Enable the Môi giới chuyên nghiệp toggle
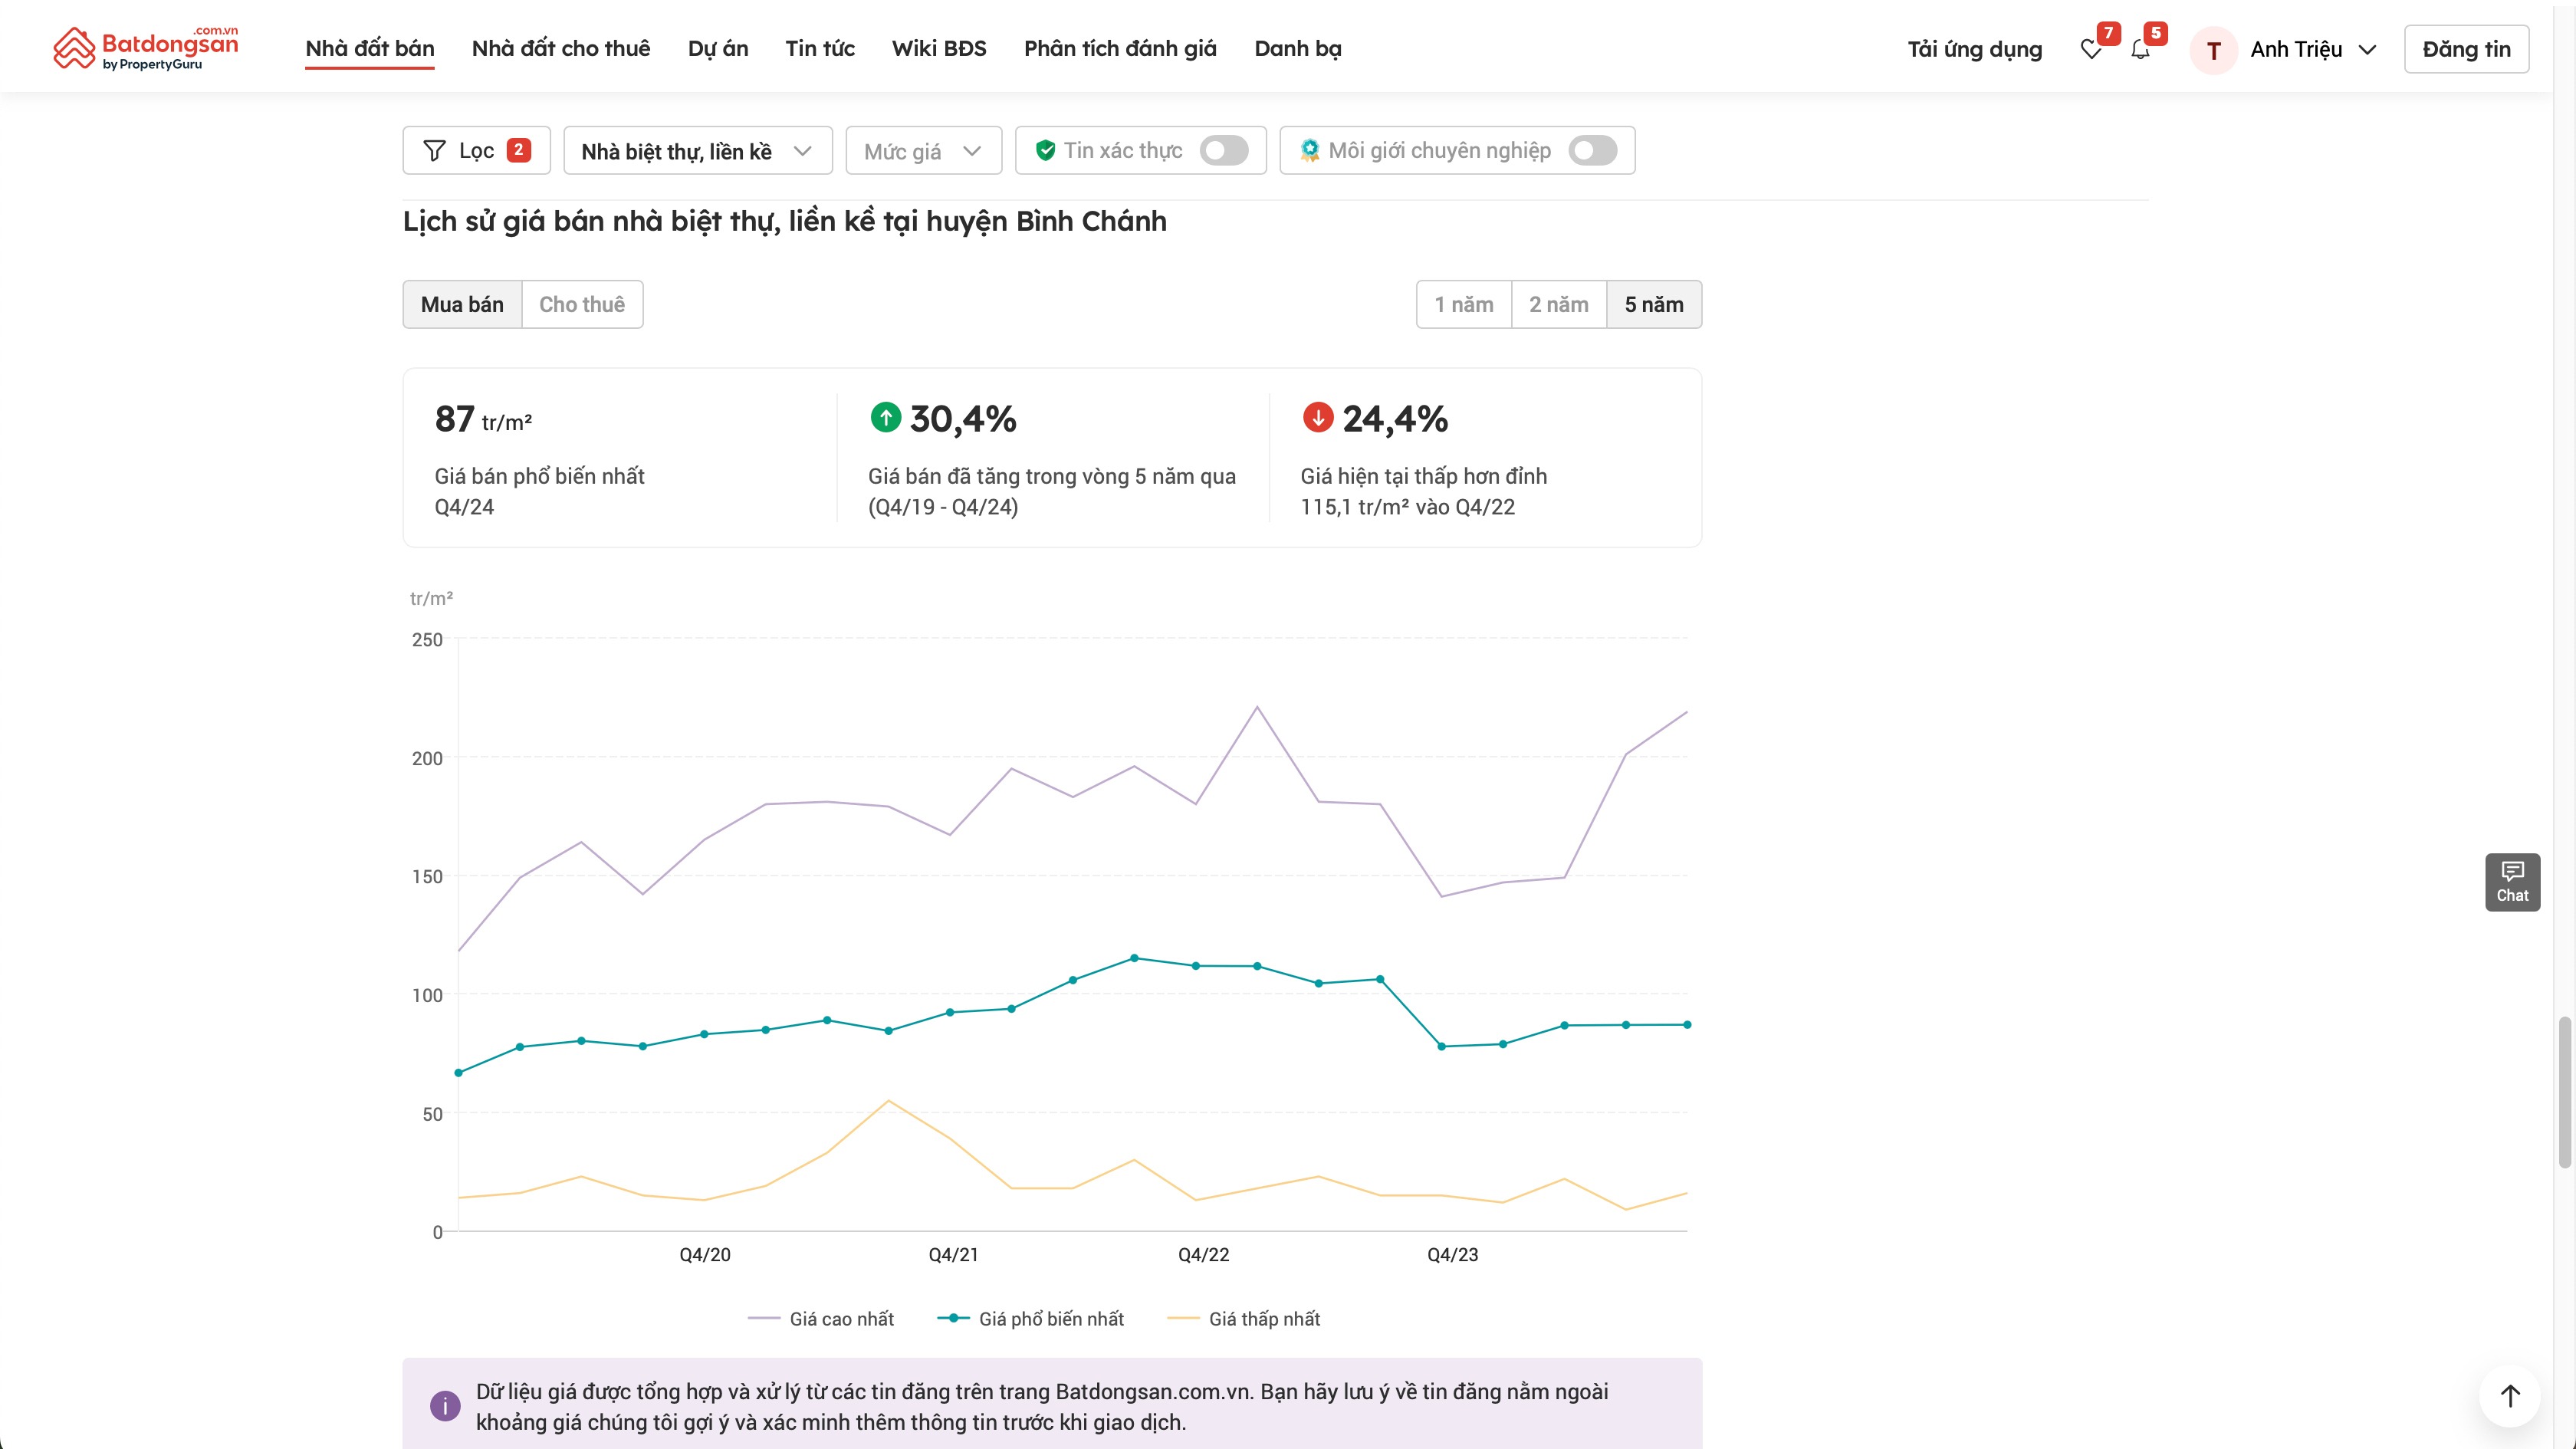The height and width of the screenshot is (1449, 2576). pos(1592,150)
